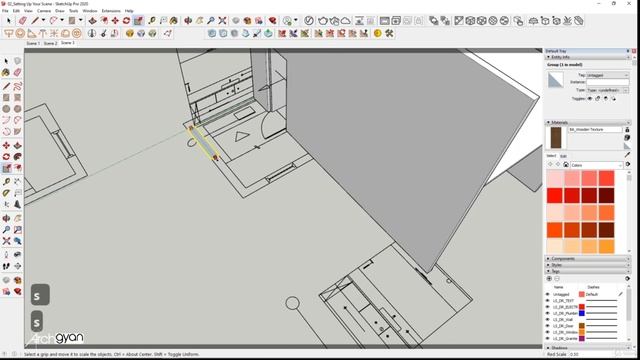Viewport: 640px width, 360px height.
Task: Activate the Orbit tool in top toolbar
Action: pos(188,20)
